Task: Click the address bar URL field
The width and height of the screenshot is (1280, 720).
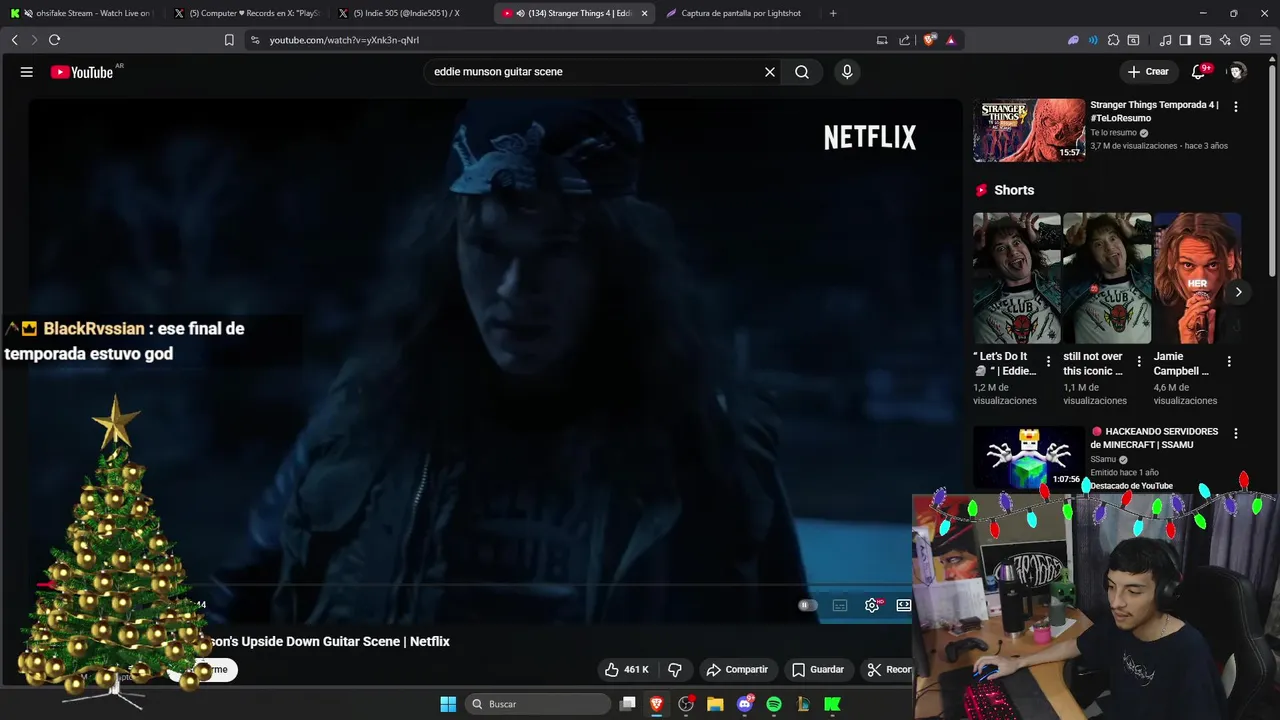Action: pos(560,40)
